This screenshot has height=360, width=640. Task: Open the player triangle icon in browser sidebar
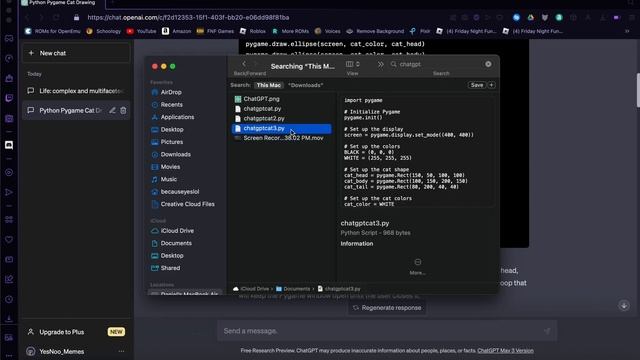click(x=9, y=192)
